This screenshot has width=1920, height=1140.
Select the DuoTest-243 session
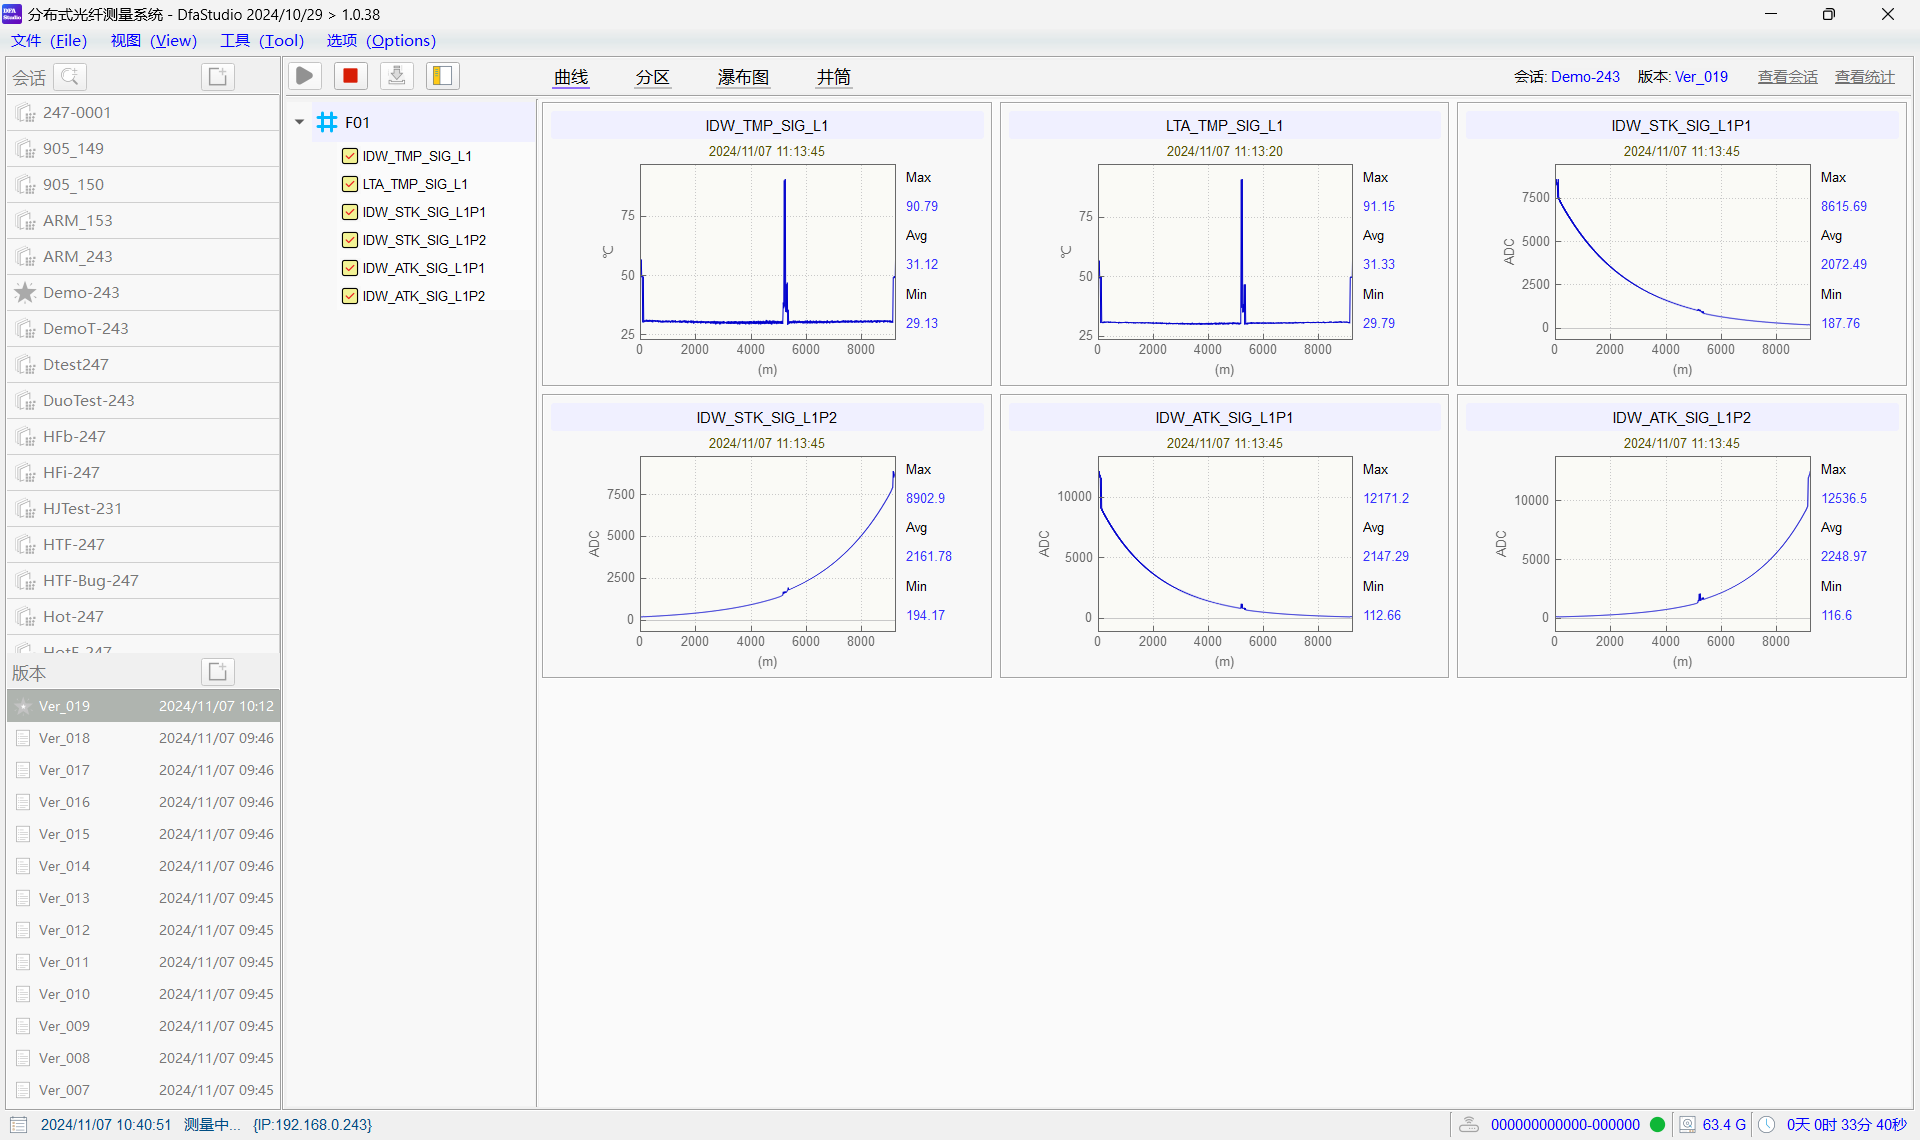point(143,401)
